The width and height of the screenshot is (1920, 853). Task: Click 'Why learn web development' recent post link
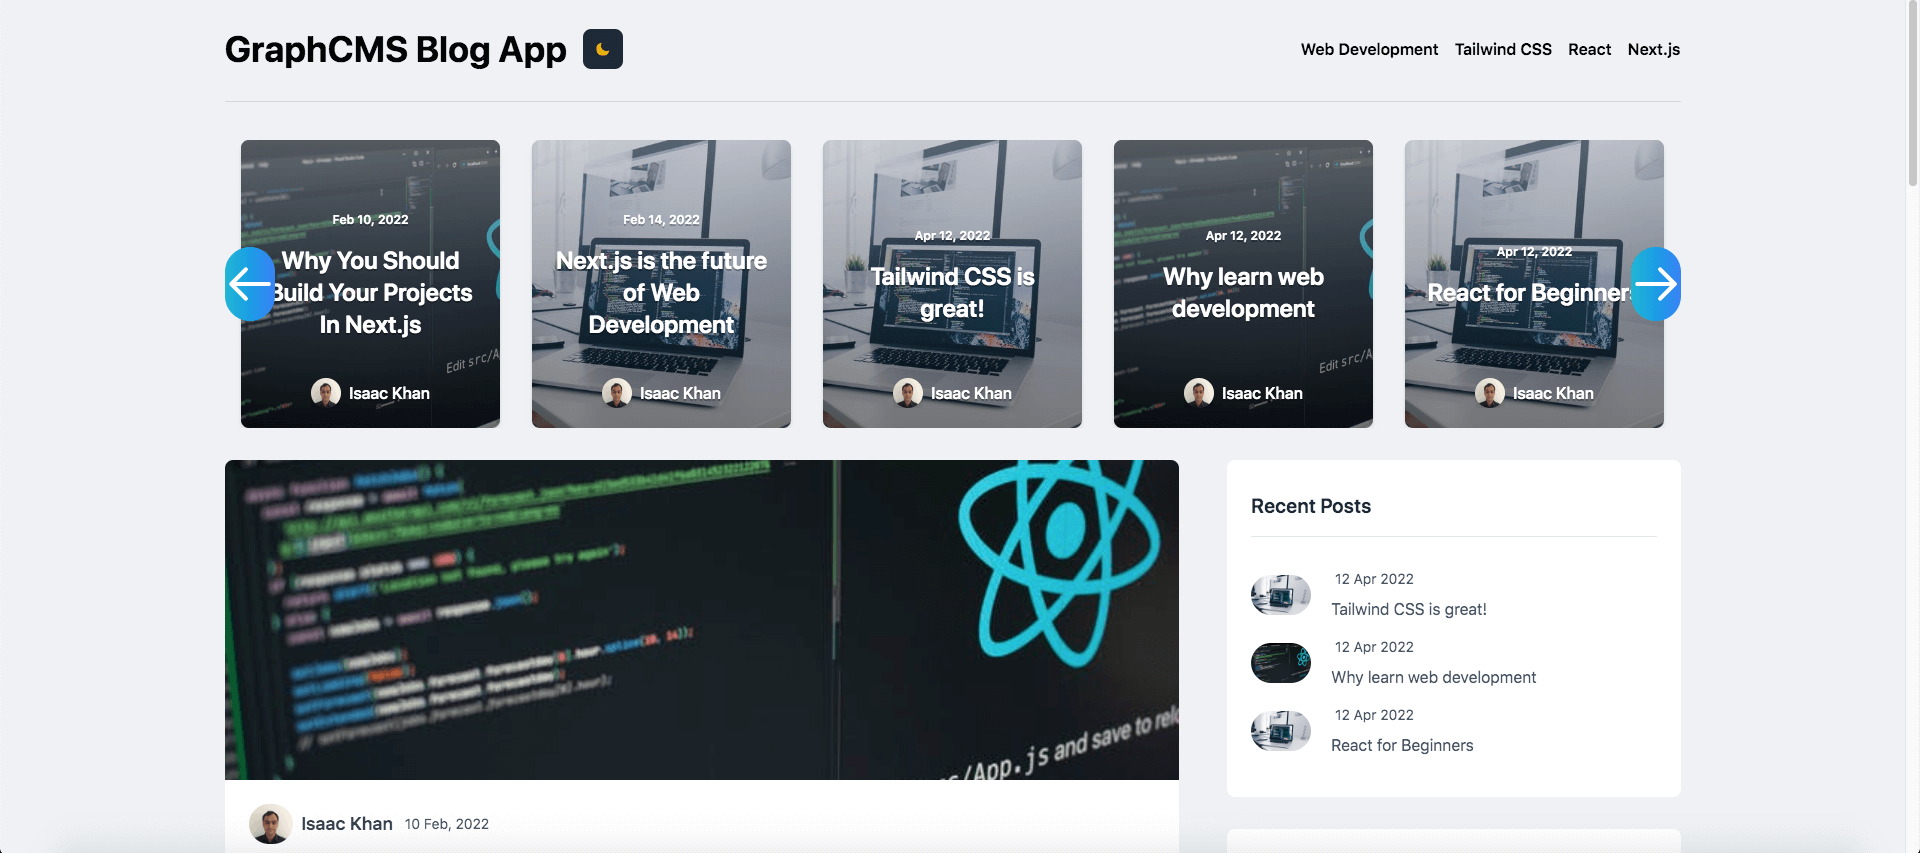[1433, 677]
